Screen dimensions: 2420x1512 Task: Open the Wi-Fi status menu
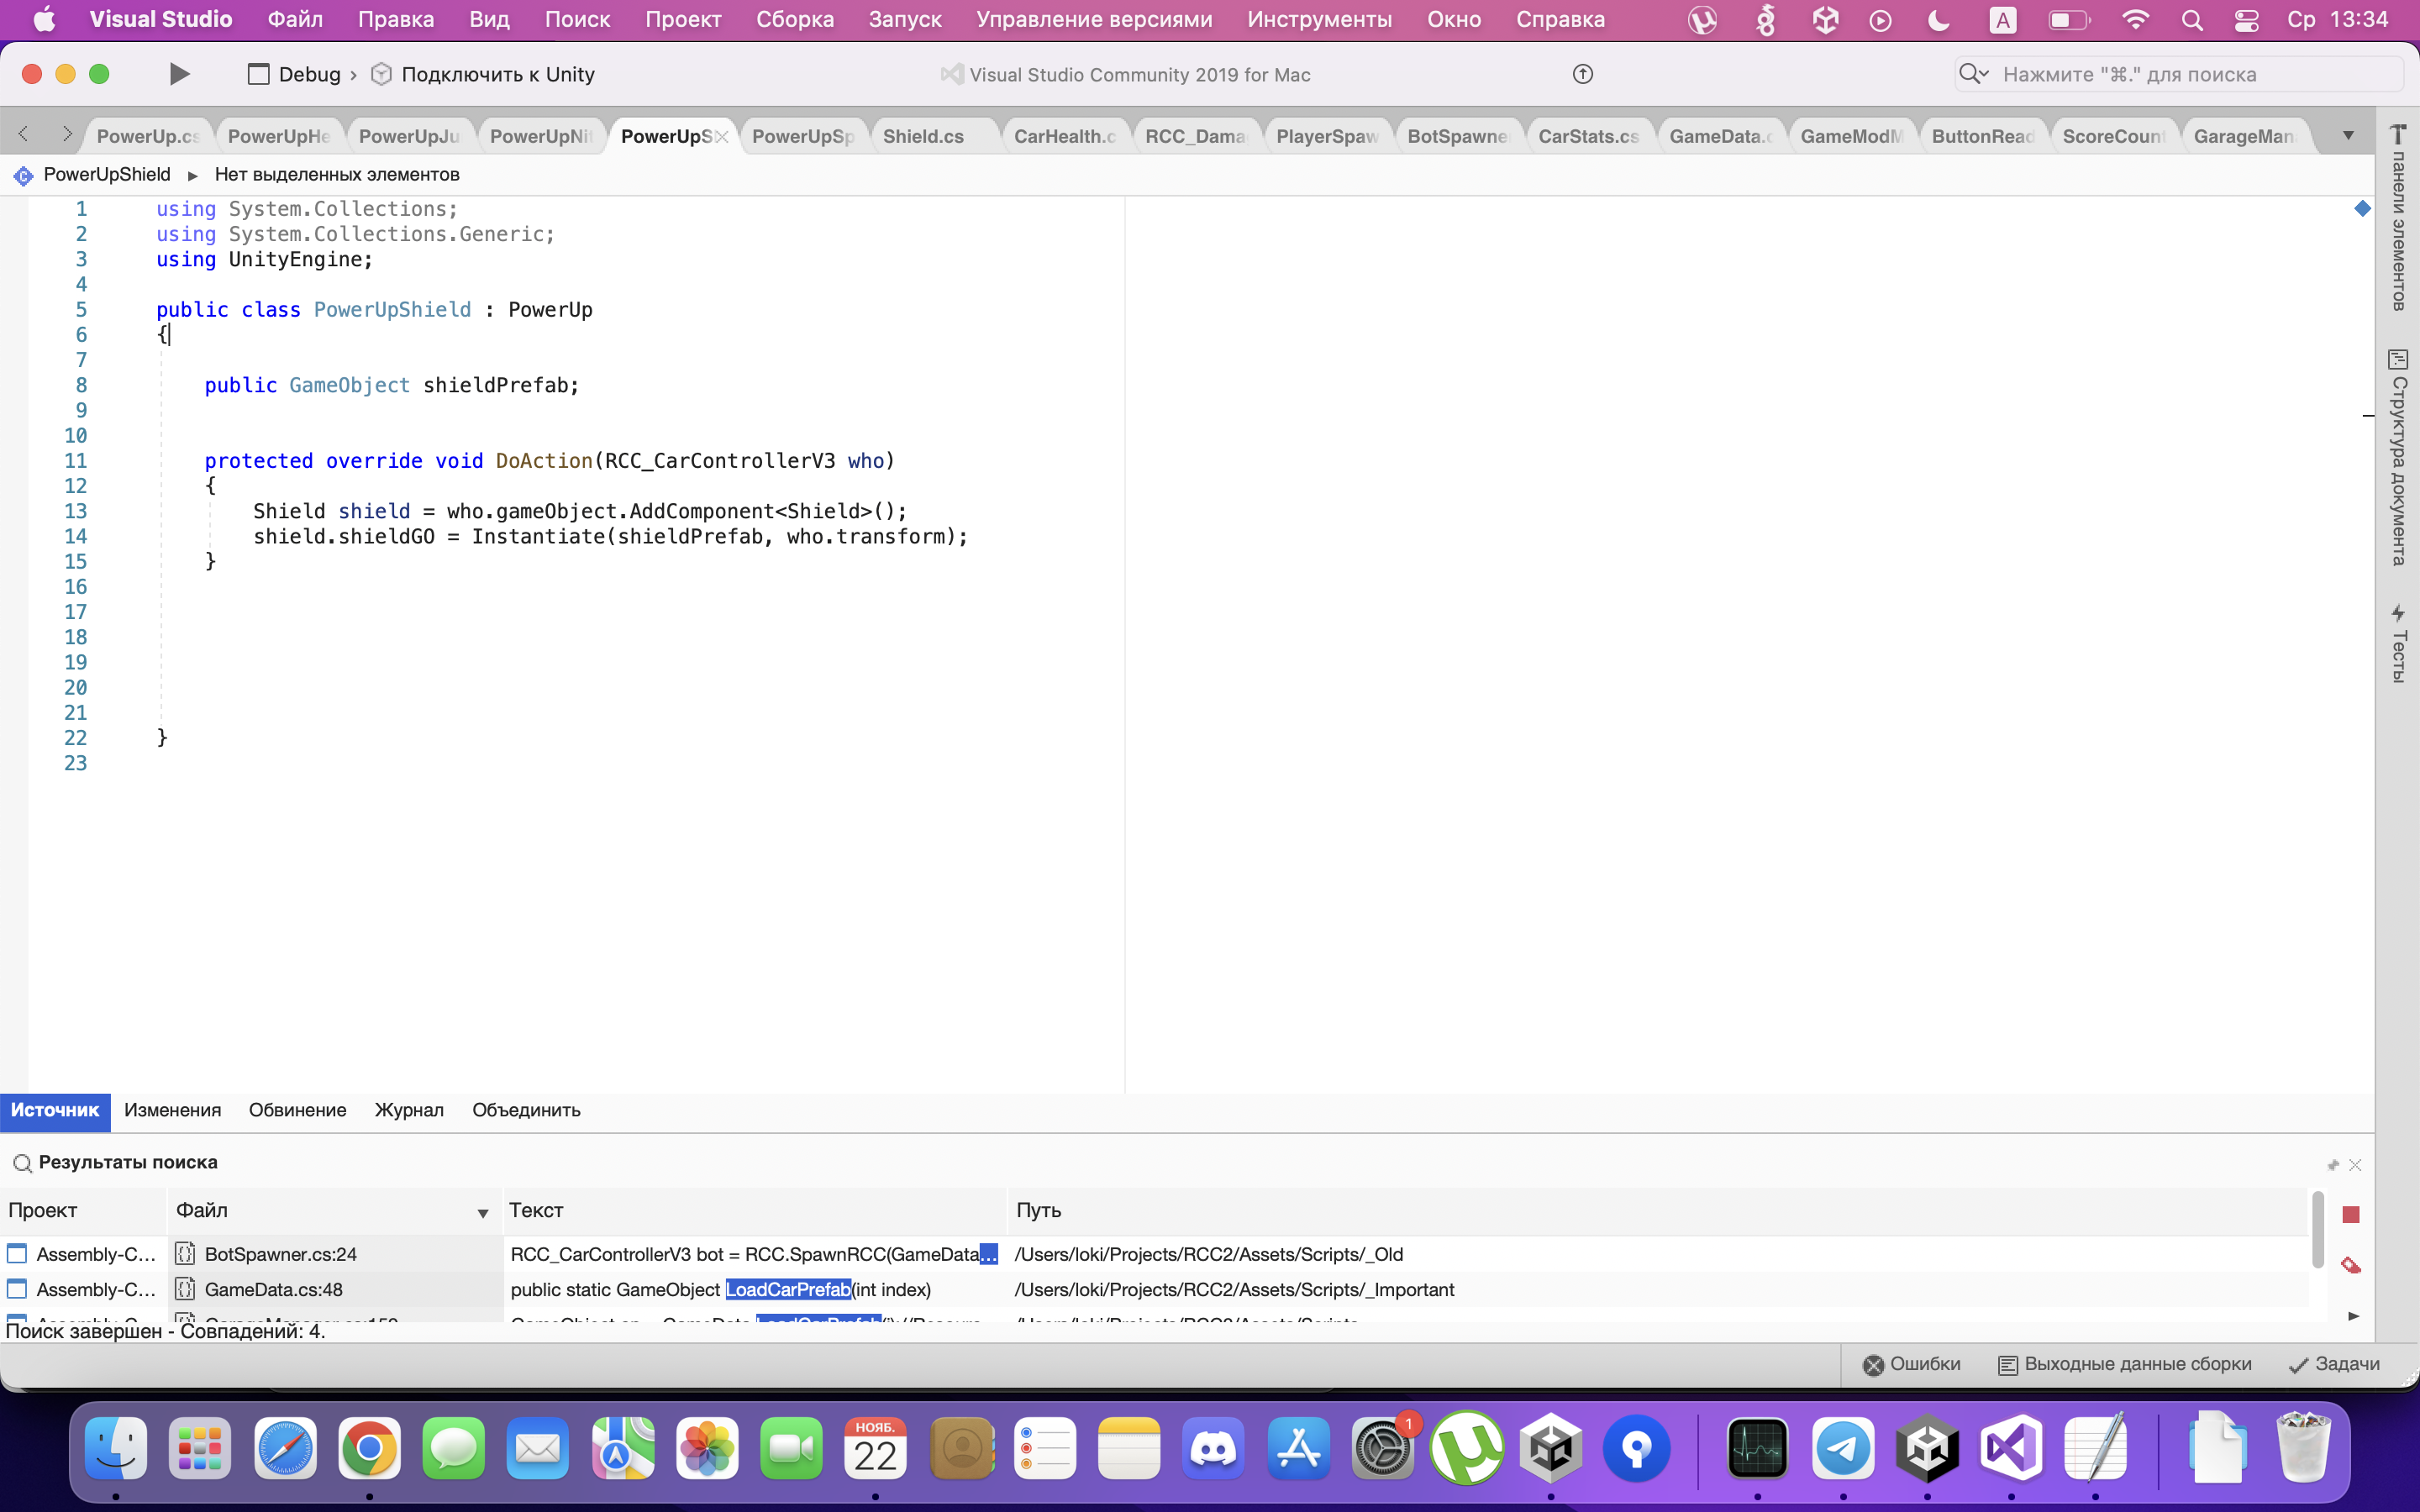coord(2134,20)
